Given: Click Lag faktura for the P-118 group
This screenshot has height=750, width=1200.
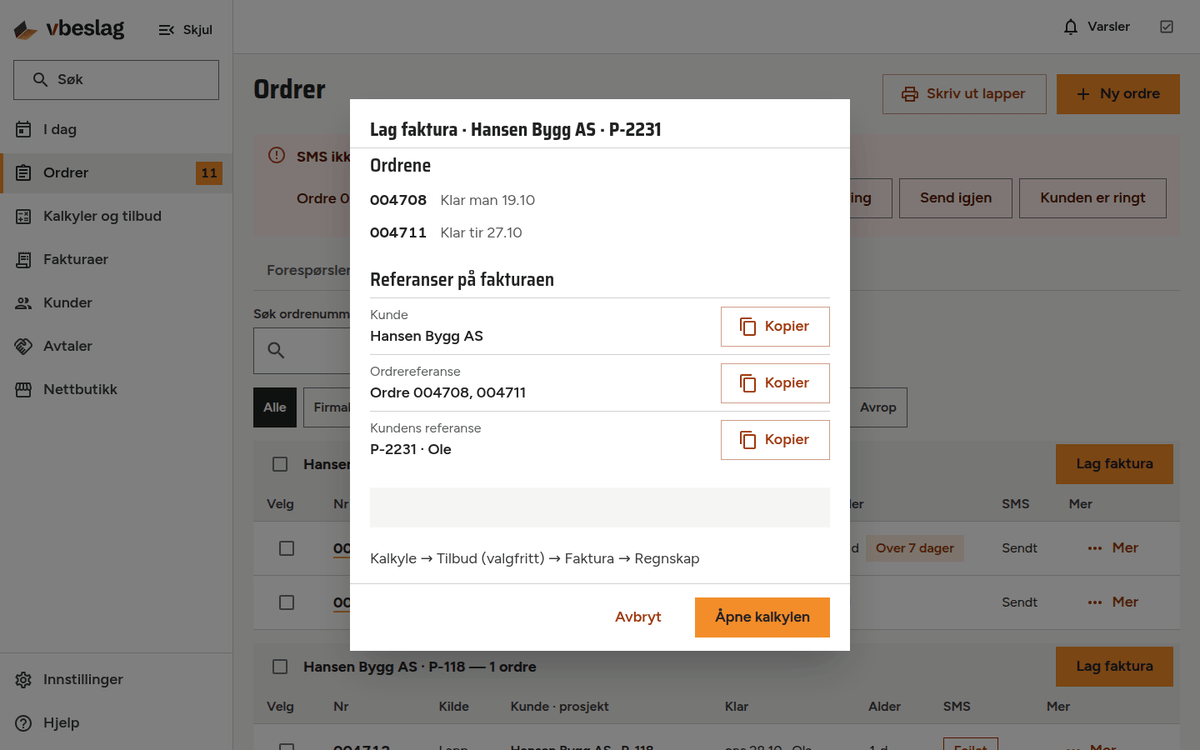Looking at the screenshot, I should pos(1114,666).
